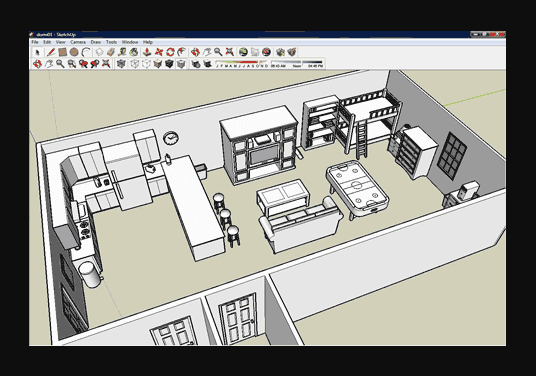Screen dimensions: 536x376
Task: Open Get Models from 3D Warehouse
Action: (x=280, y=52)
